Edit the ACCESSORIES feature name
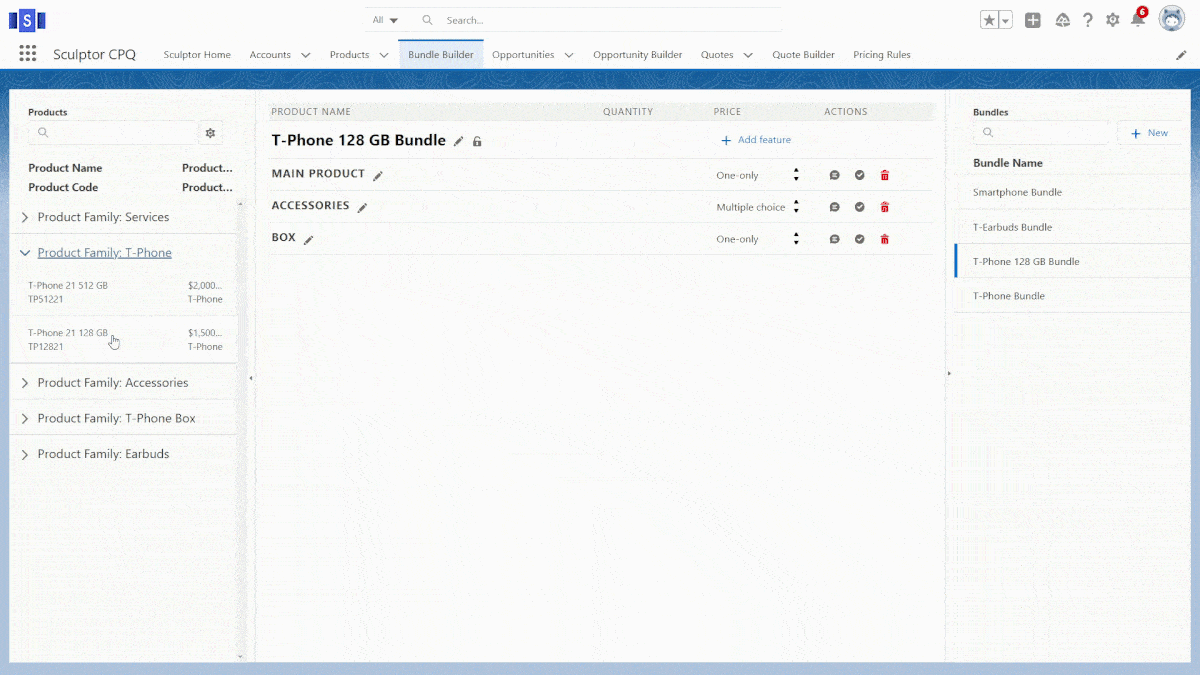1200x675 pixels. coord(362,208)
